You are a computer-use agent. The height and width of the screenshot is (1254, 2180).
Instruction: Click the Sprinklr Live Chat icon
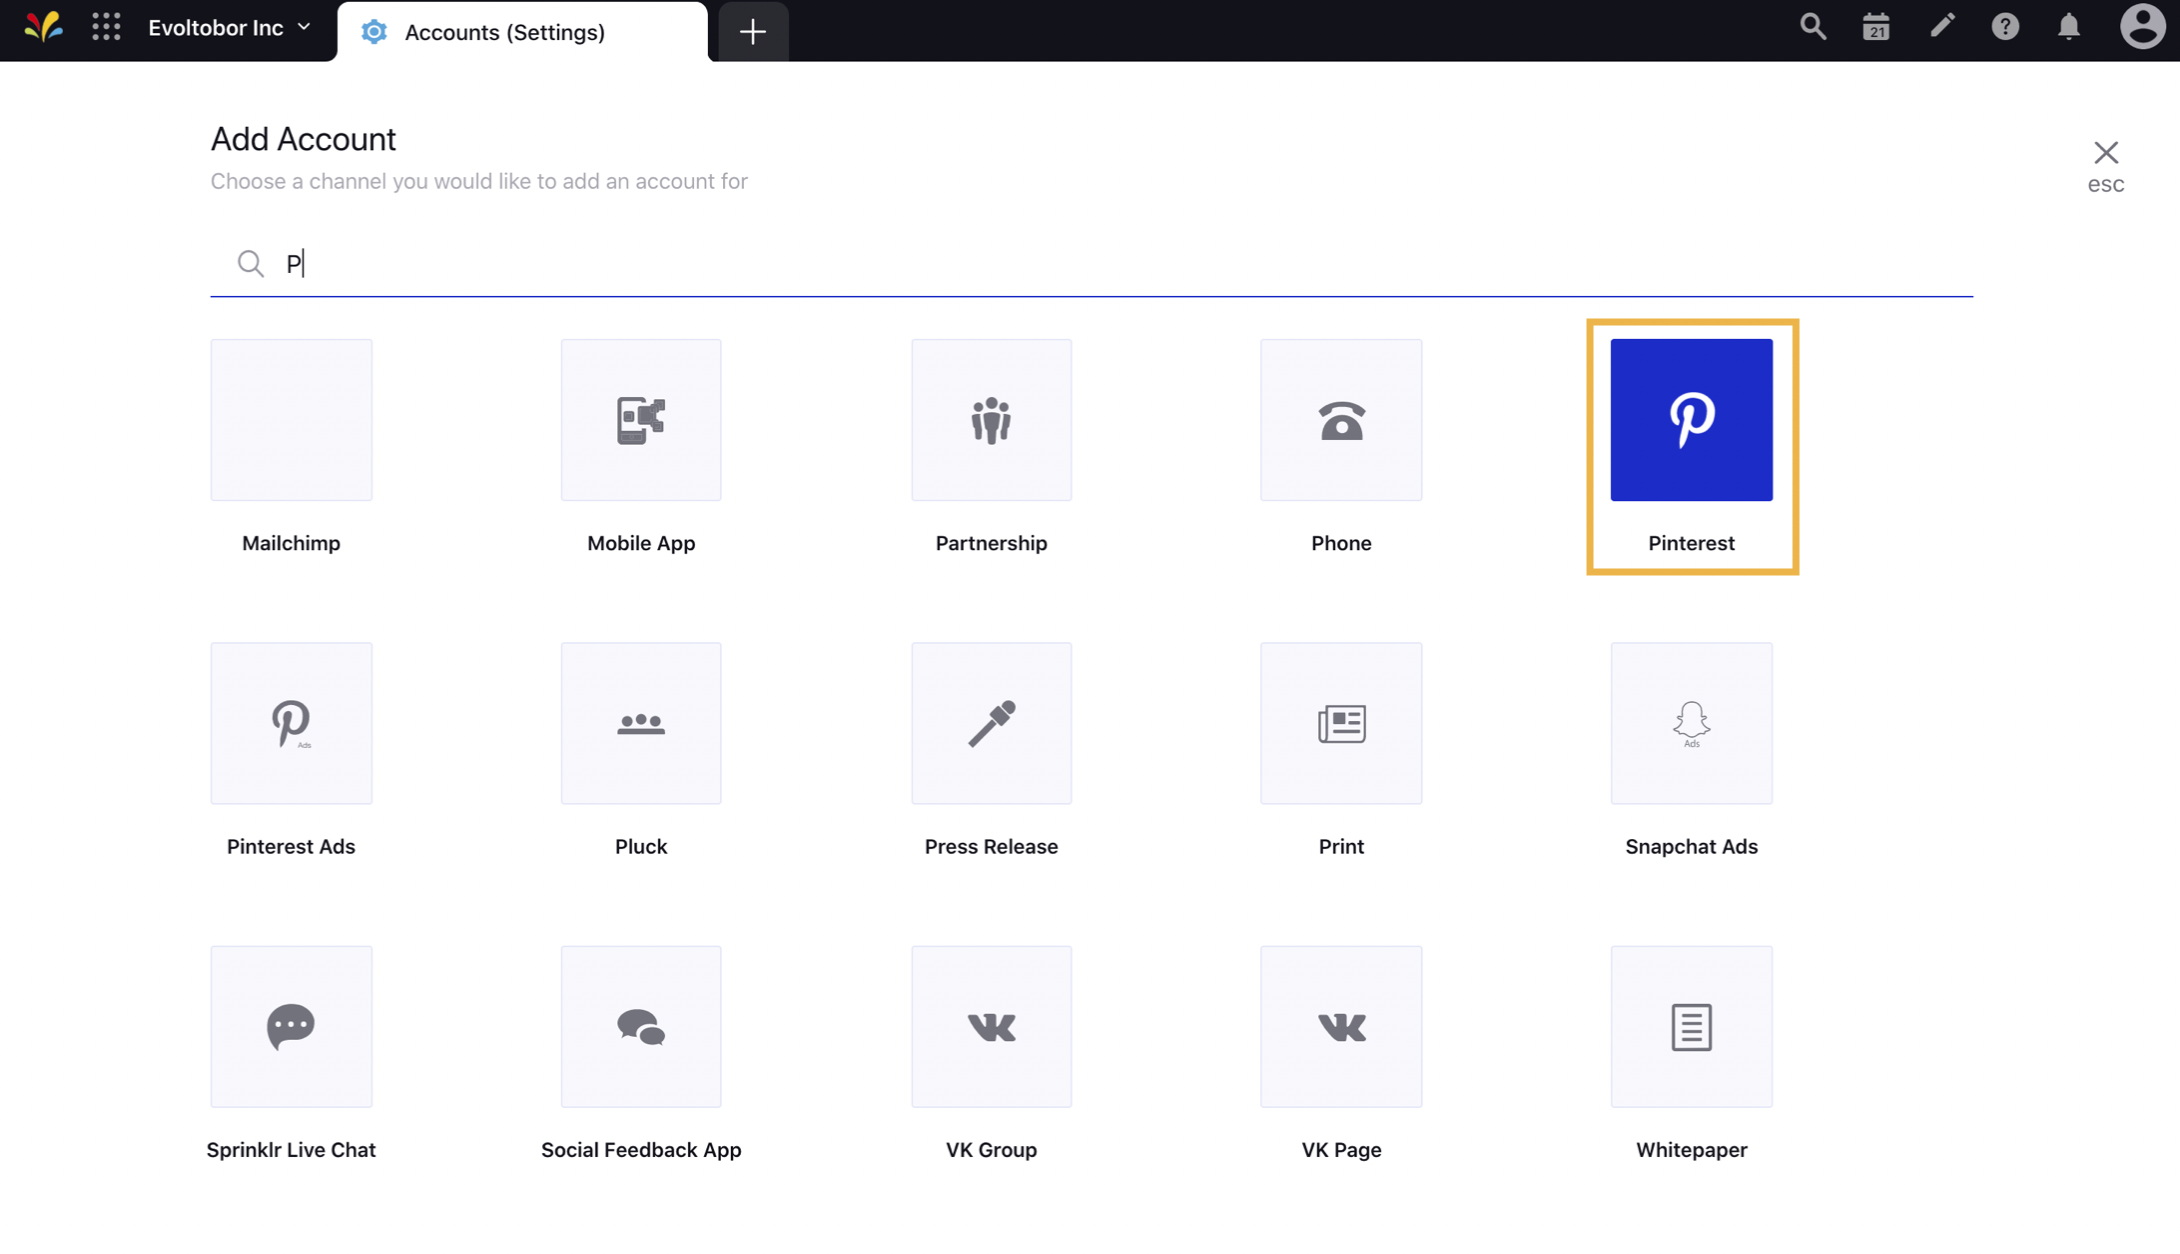[290, 1025]
